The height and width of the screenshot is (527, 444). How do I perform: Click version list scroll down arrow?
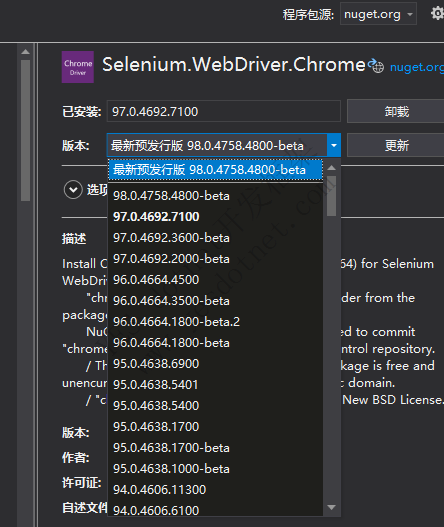(x=331, y=508)
